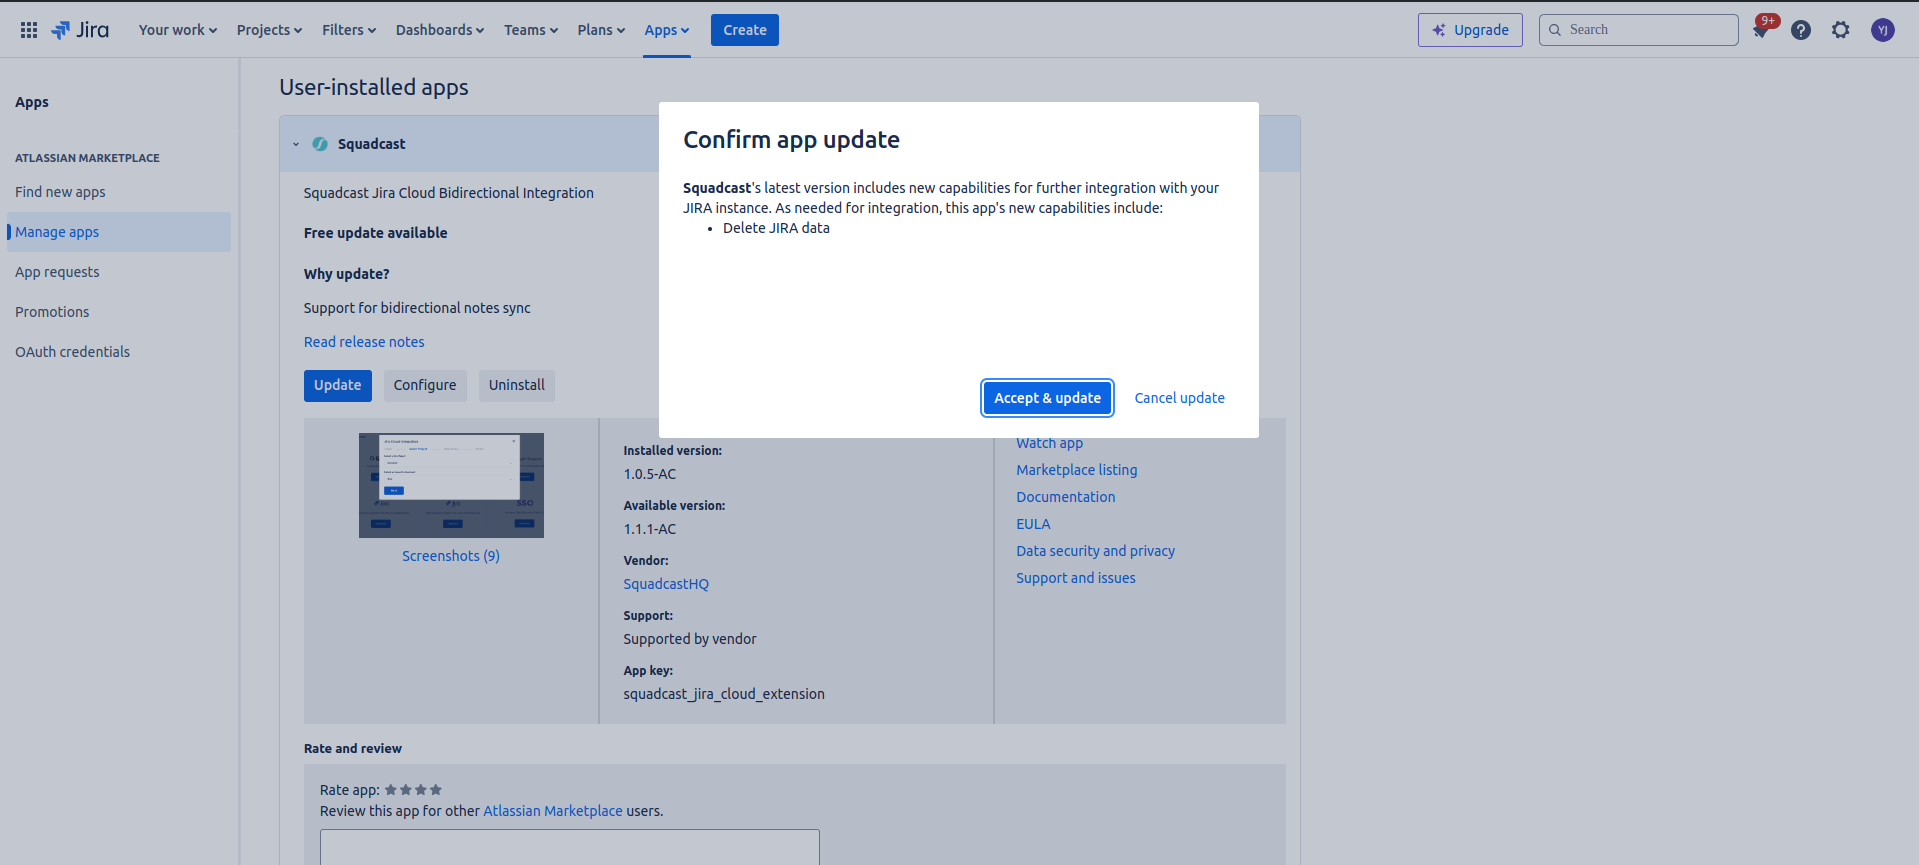The width and height of the screenshot is (1919, 865).
Task: Open the app switcher grid icon
Action: [x=29, y=30]
